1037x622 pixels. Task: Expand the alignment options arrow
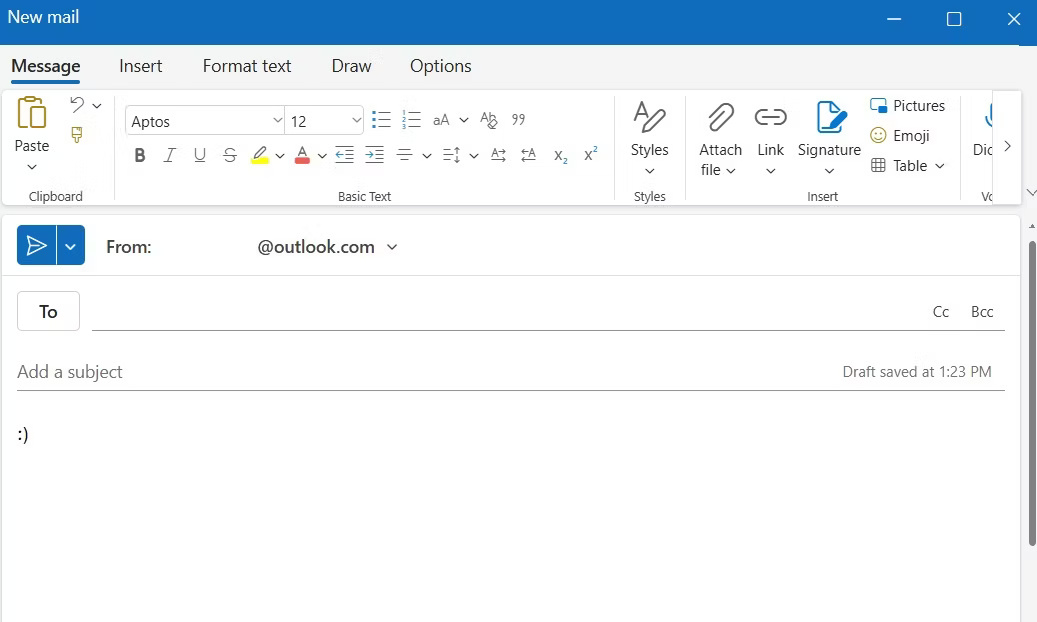[427, 156]
